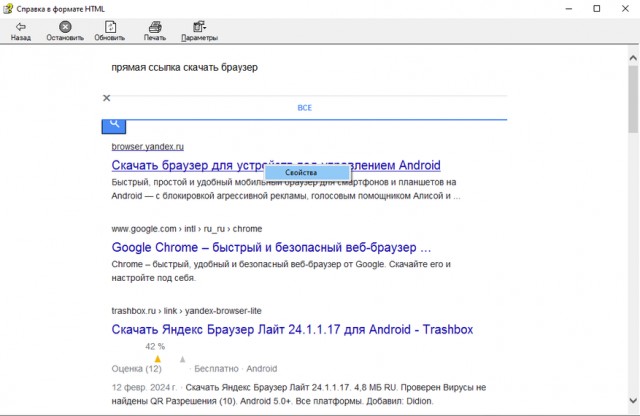Screen dimensions: 640x416
Task: Open the Параметры options dropdown
Action: click(199, 31)
